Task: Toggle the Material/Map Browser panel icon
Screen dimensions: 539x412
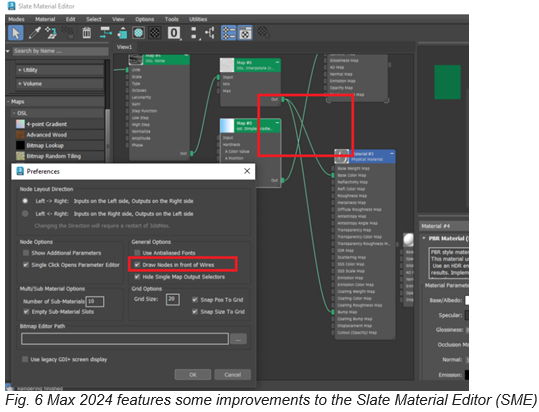Action: pyautogui.click(x=229, y=33)
